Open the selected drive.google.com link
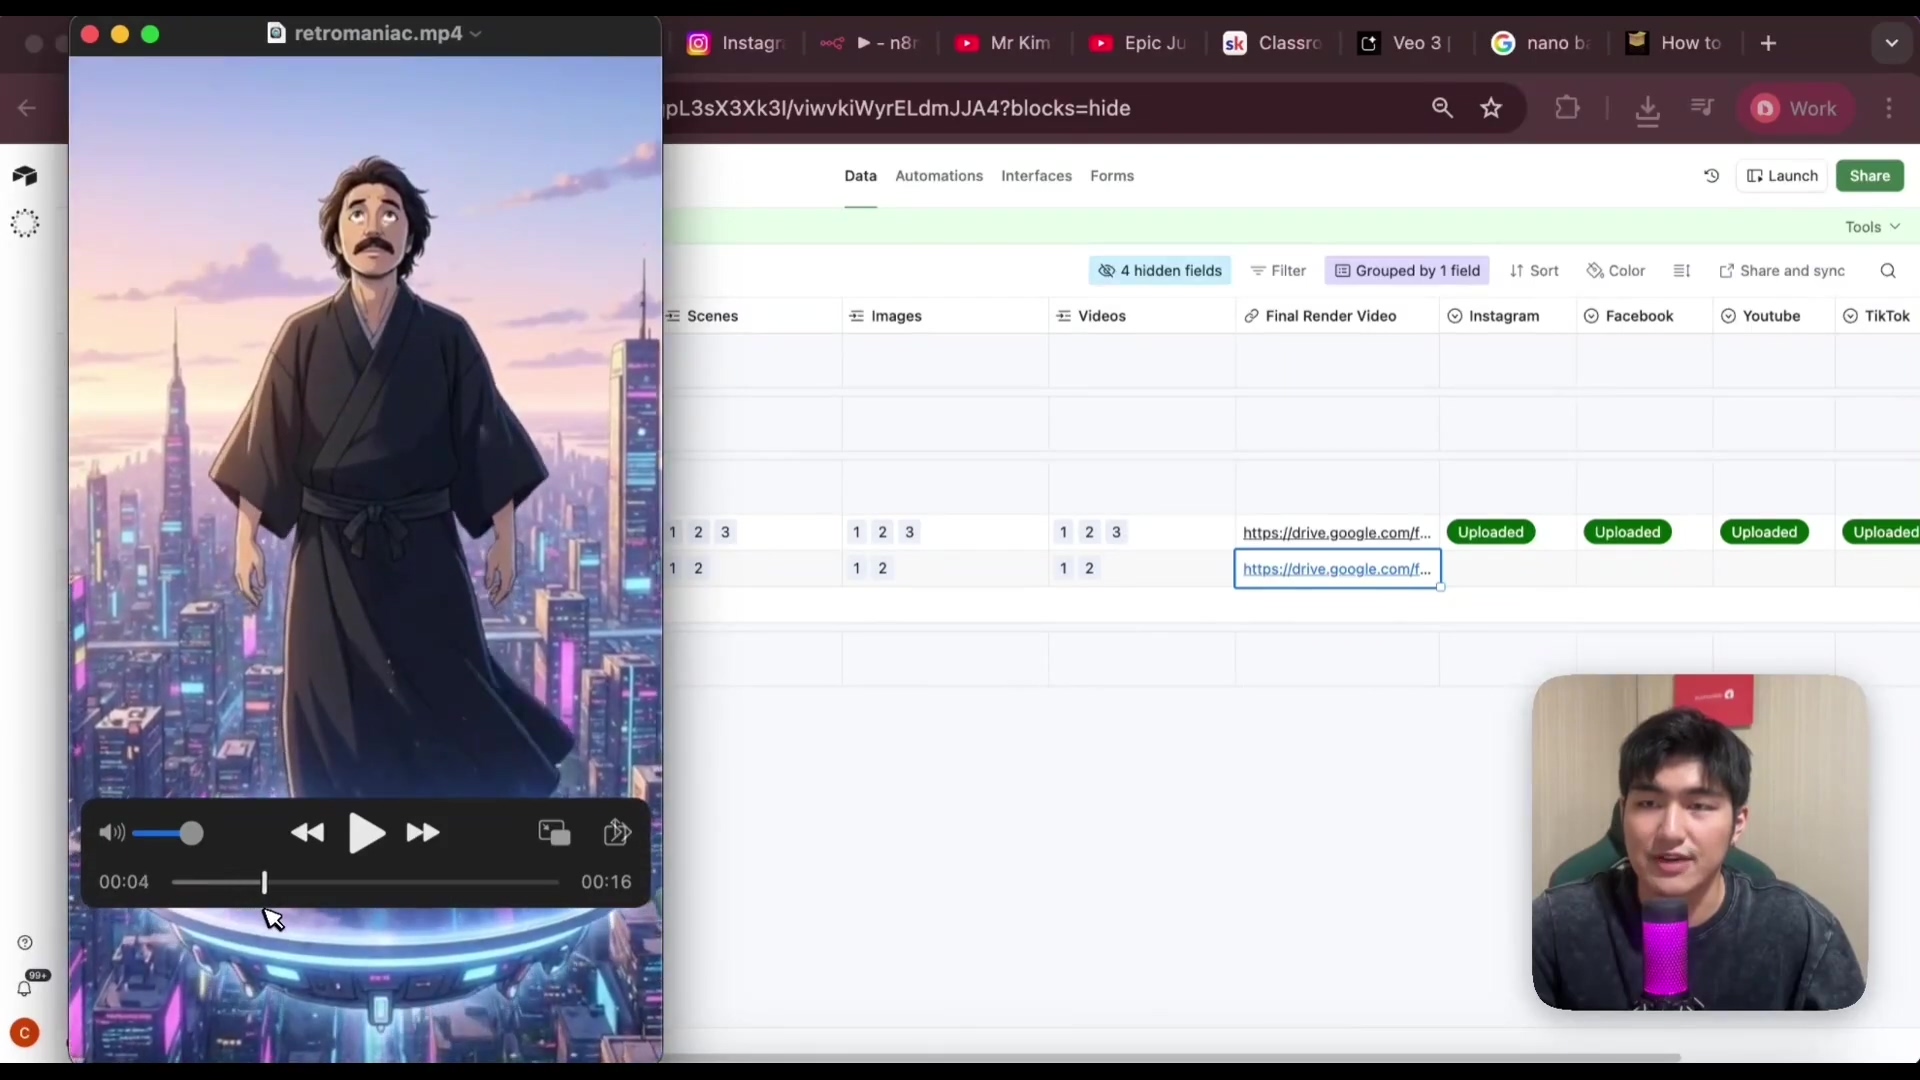Viewport: 1920px width, 1080px height. pyautogui.click(x=1336, y=569)
